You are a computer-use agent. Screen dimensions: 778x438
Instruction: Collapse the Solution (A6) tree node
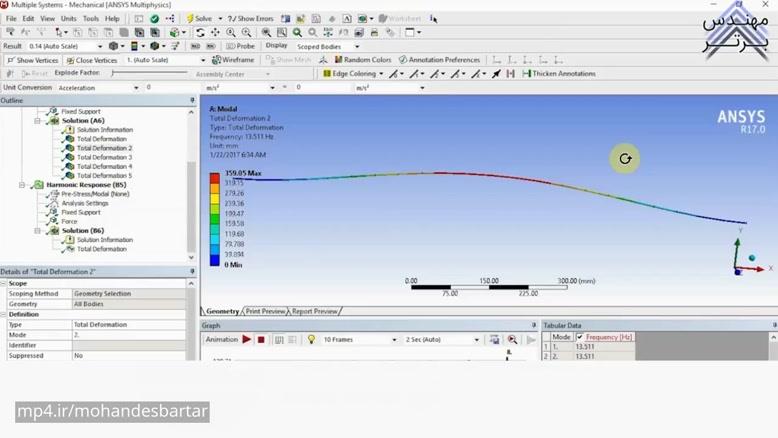(x=37, y=121)
